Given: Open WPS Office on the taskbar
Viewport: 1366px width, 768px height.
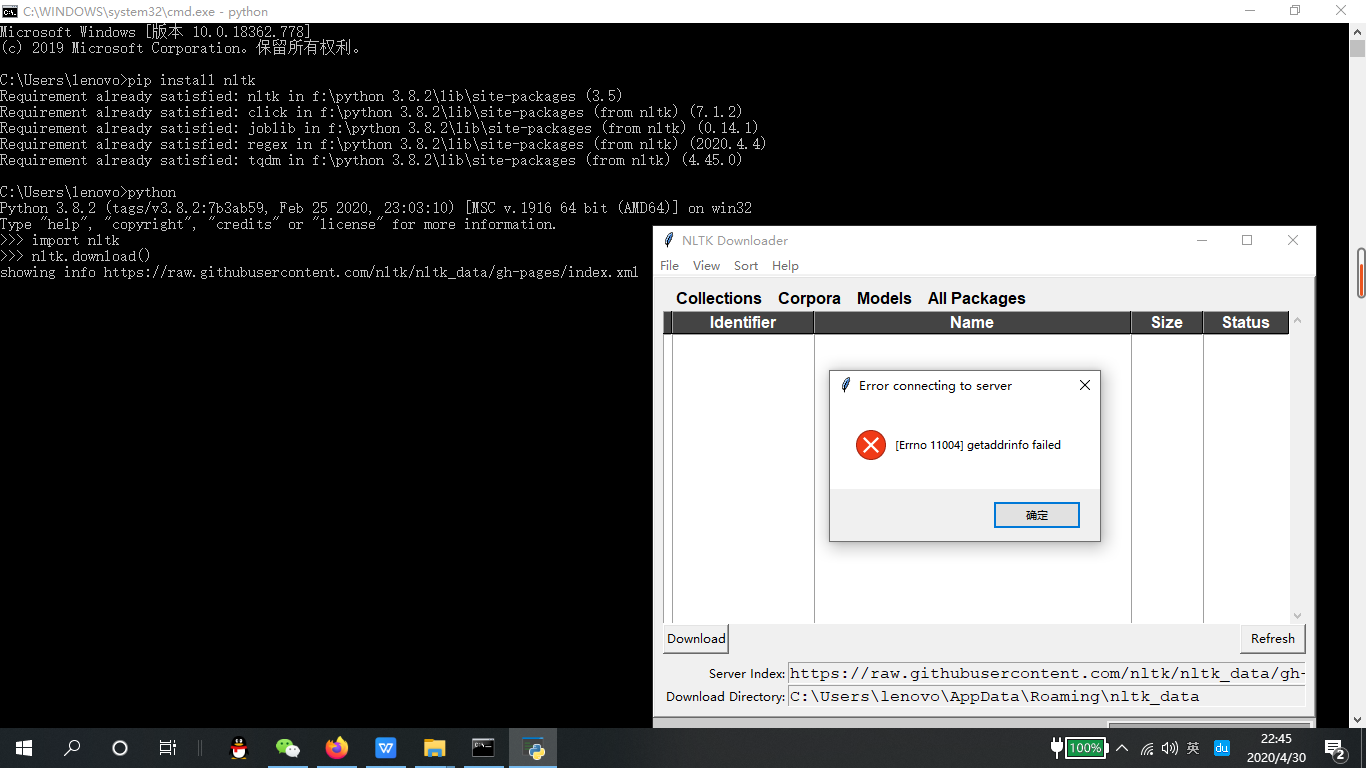Looking at the screenshot, I should [x=386, y=748].
